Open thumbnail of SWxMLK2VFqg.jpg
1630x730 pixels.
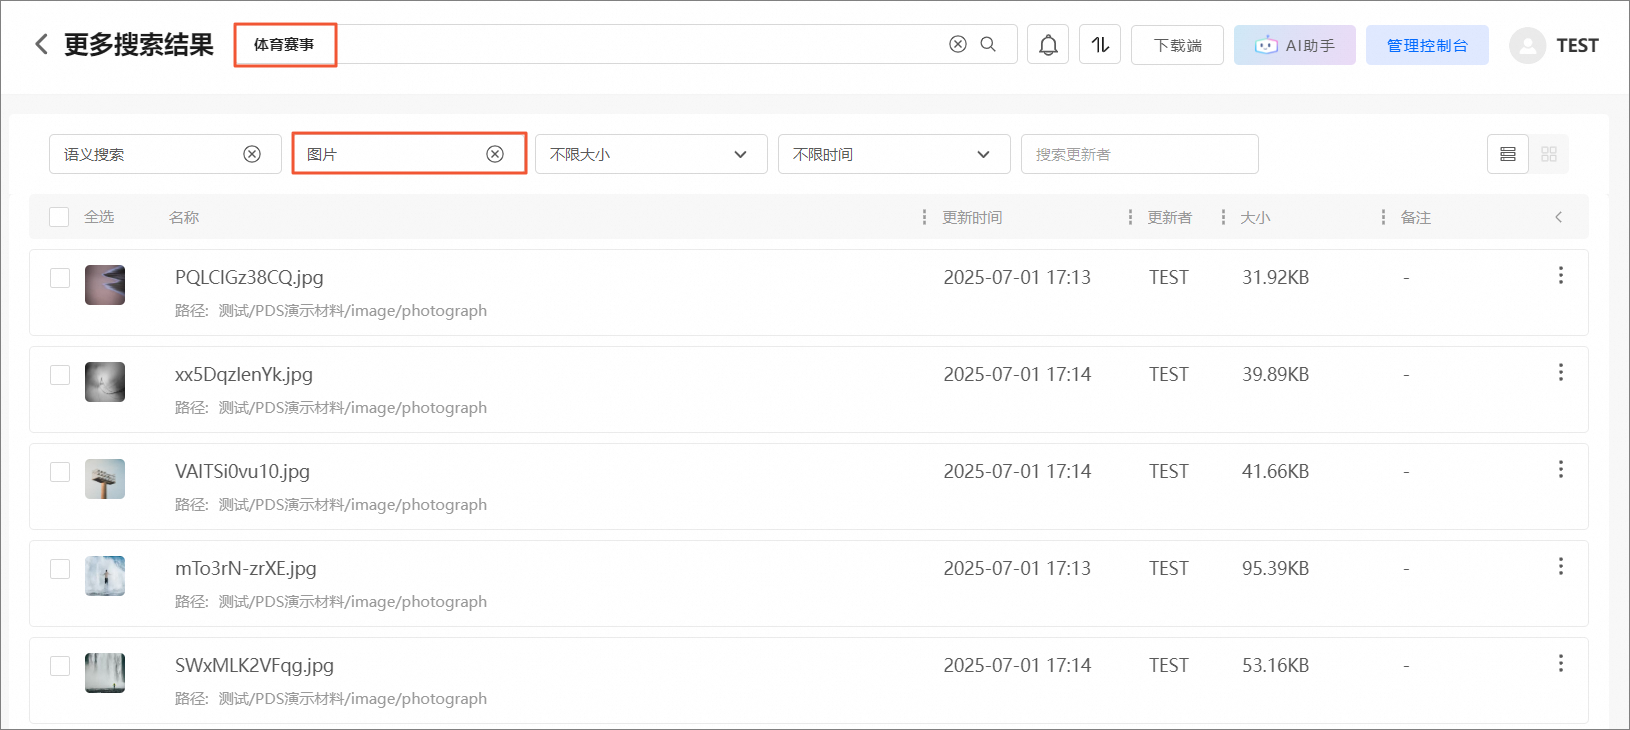pyautogui.click(x=105, y=673)
